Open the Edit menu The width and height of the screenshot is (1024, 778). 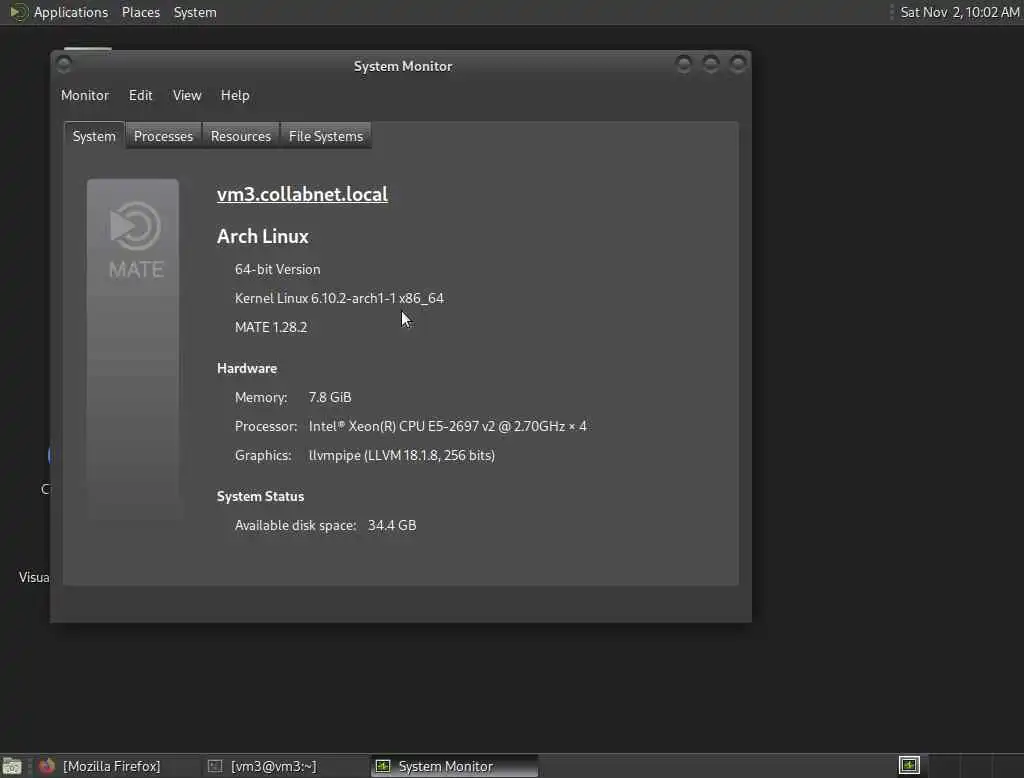pos(140,95)
